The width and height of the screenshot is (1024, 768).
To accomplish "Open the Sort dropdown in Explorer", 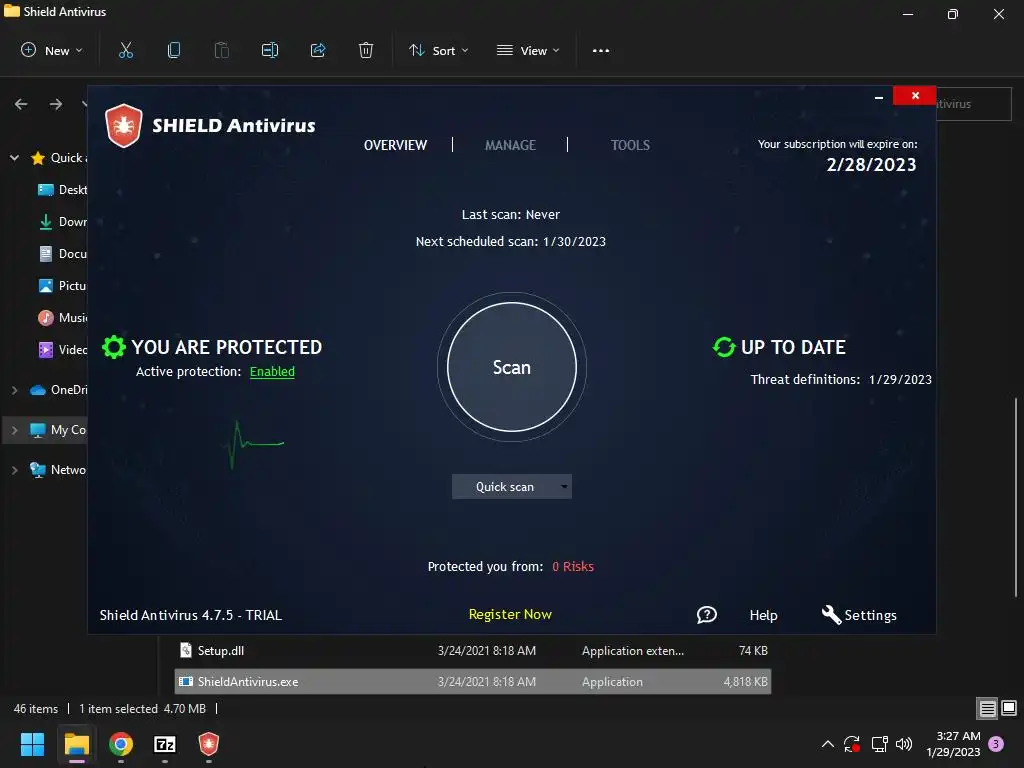I will click(439, 50).
